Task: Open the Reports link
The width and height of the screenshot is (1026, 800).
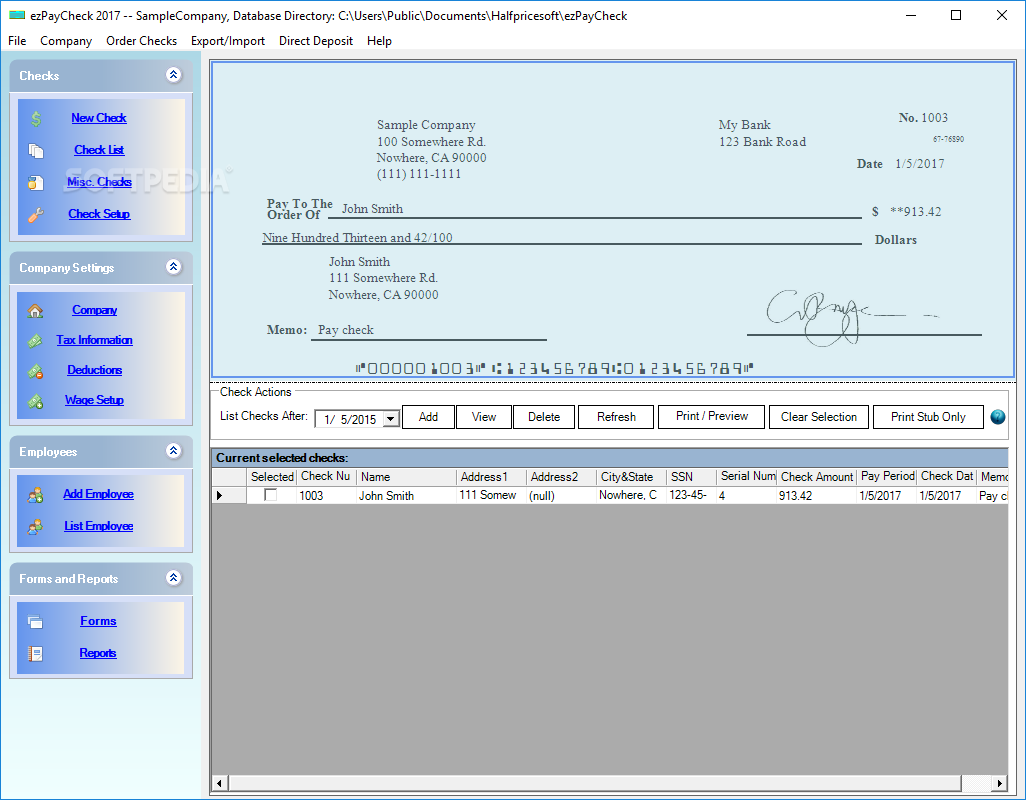Action: (98, 653)
